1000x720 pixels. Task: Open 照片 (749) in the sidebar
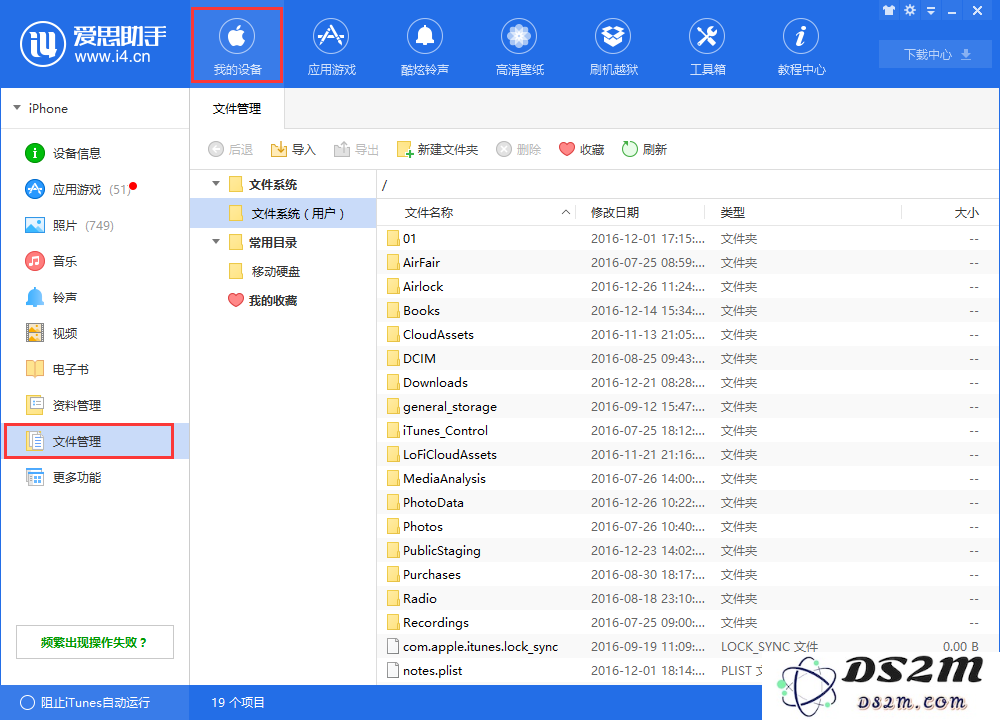[x=96, y=225]
